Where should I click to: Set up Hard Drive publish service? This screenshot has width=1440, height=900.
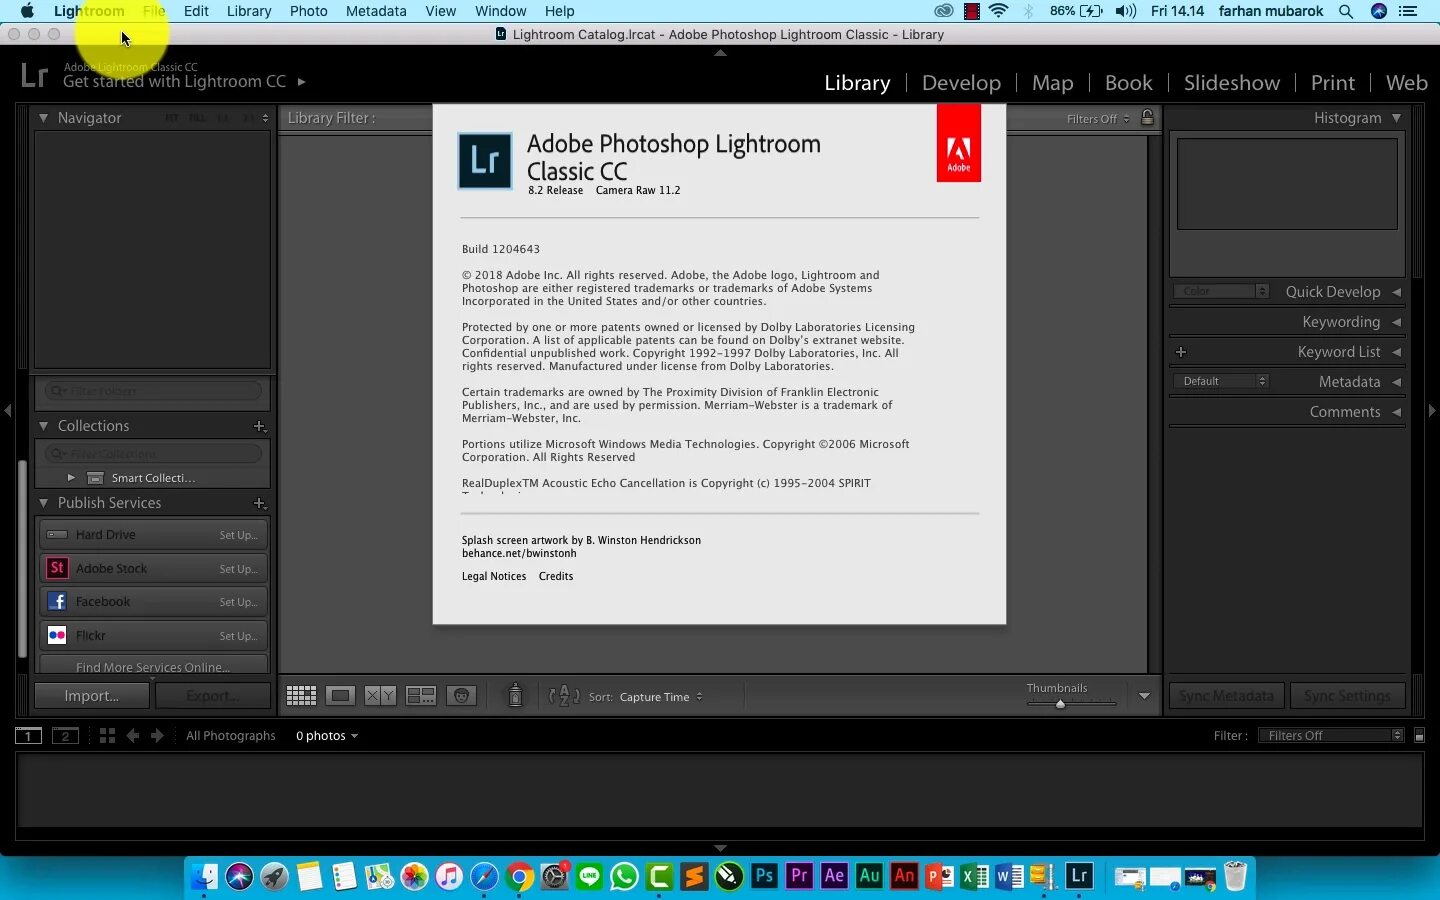pos(239,535)
